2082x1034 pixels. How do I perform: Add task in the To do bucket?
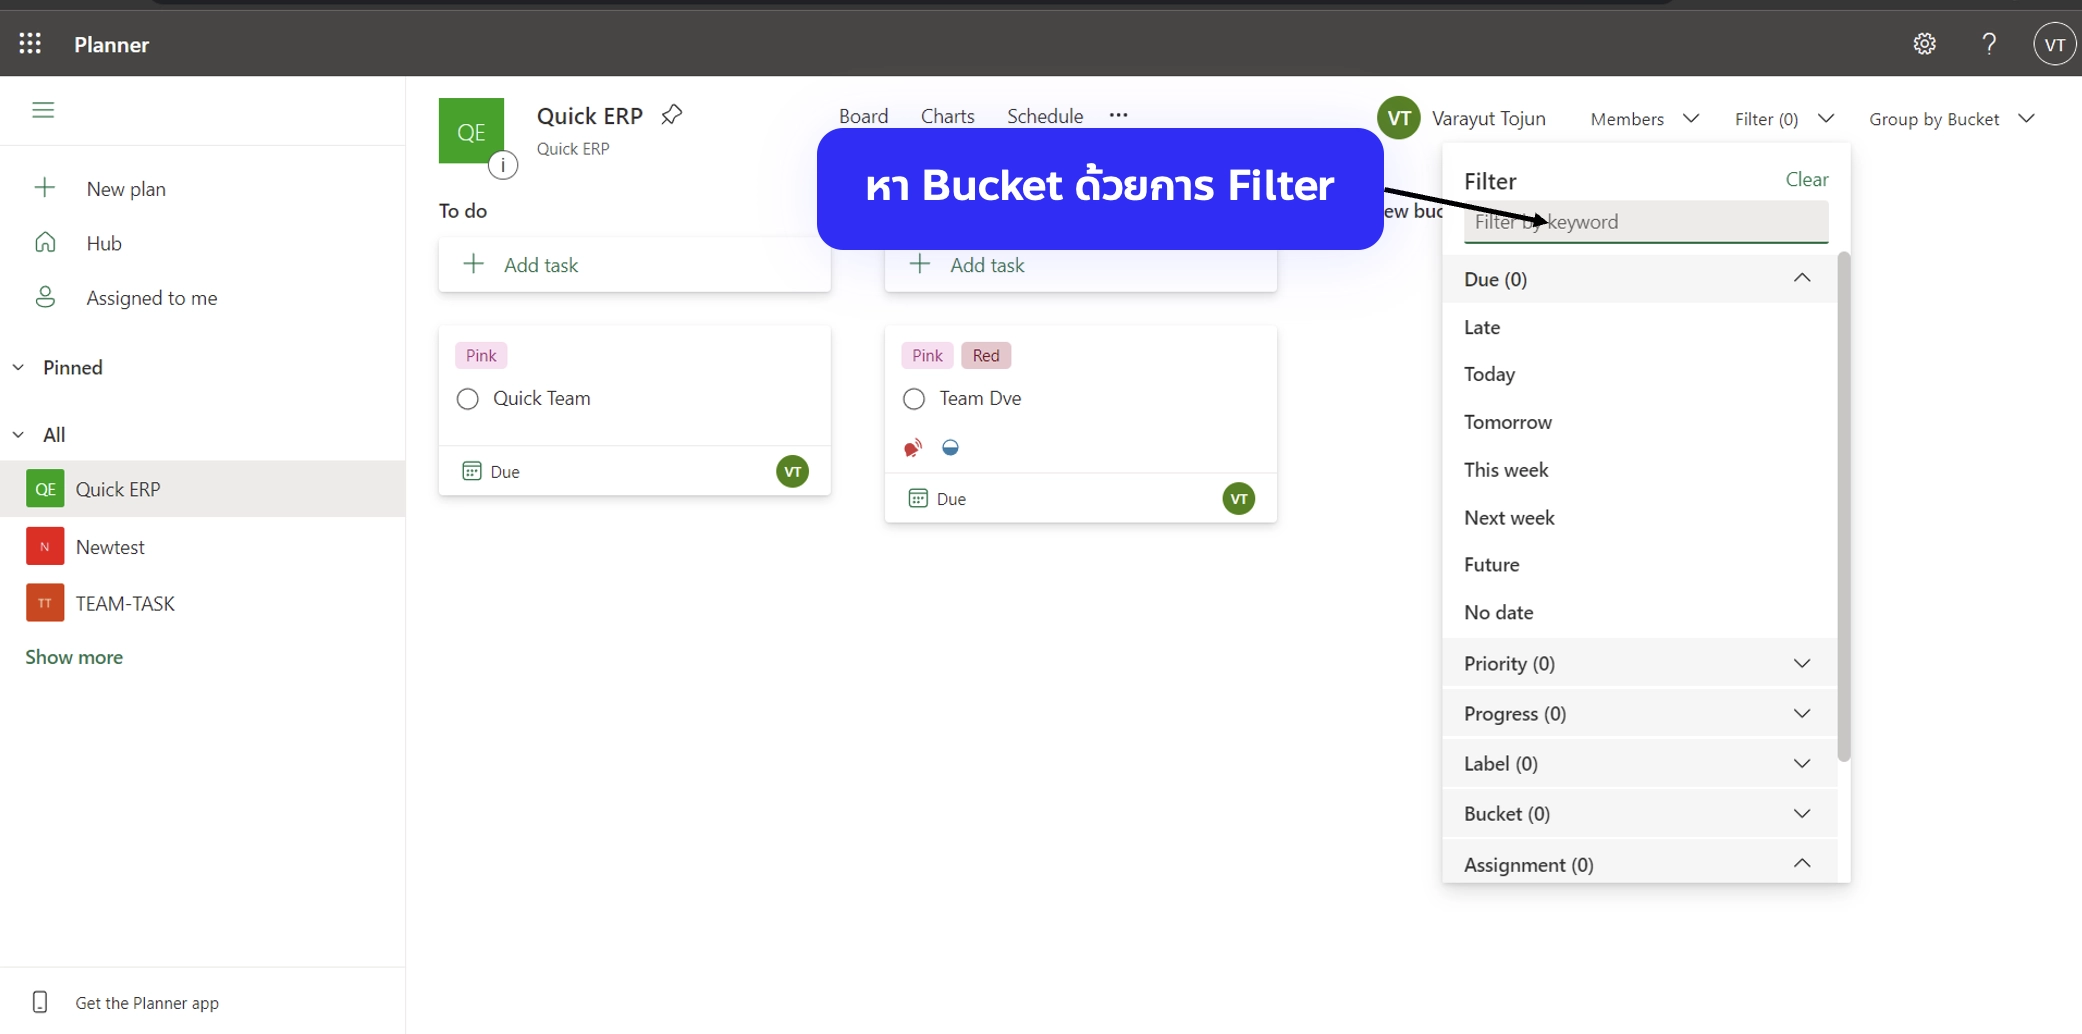tap(634, 265)
